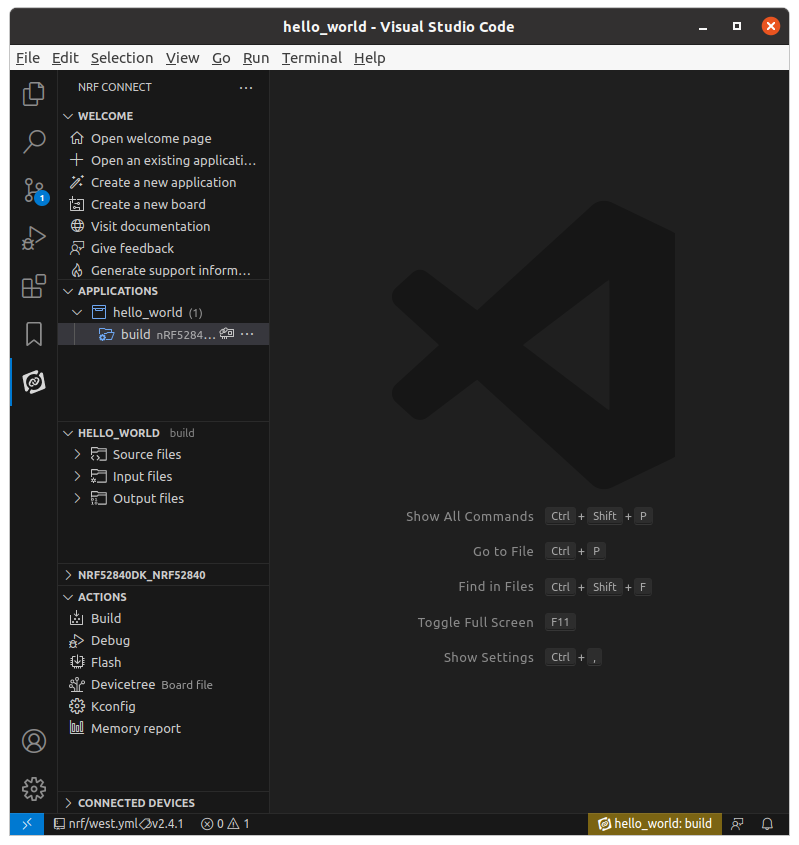
Task: Click Create a new application
Action: click(163, 183)
